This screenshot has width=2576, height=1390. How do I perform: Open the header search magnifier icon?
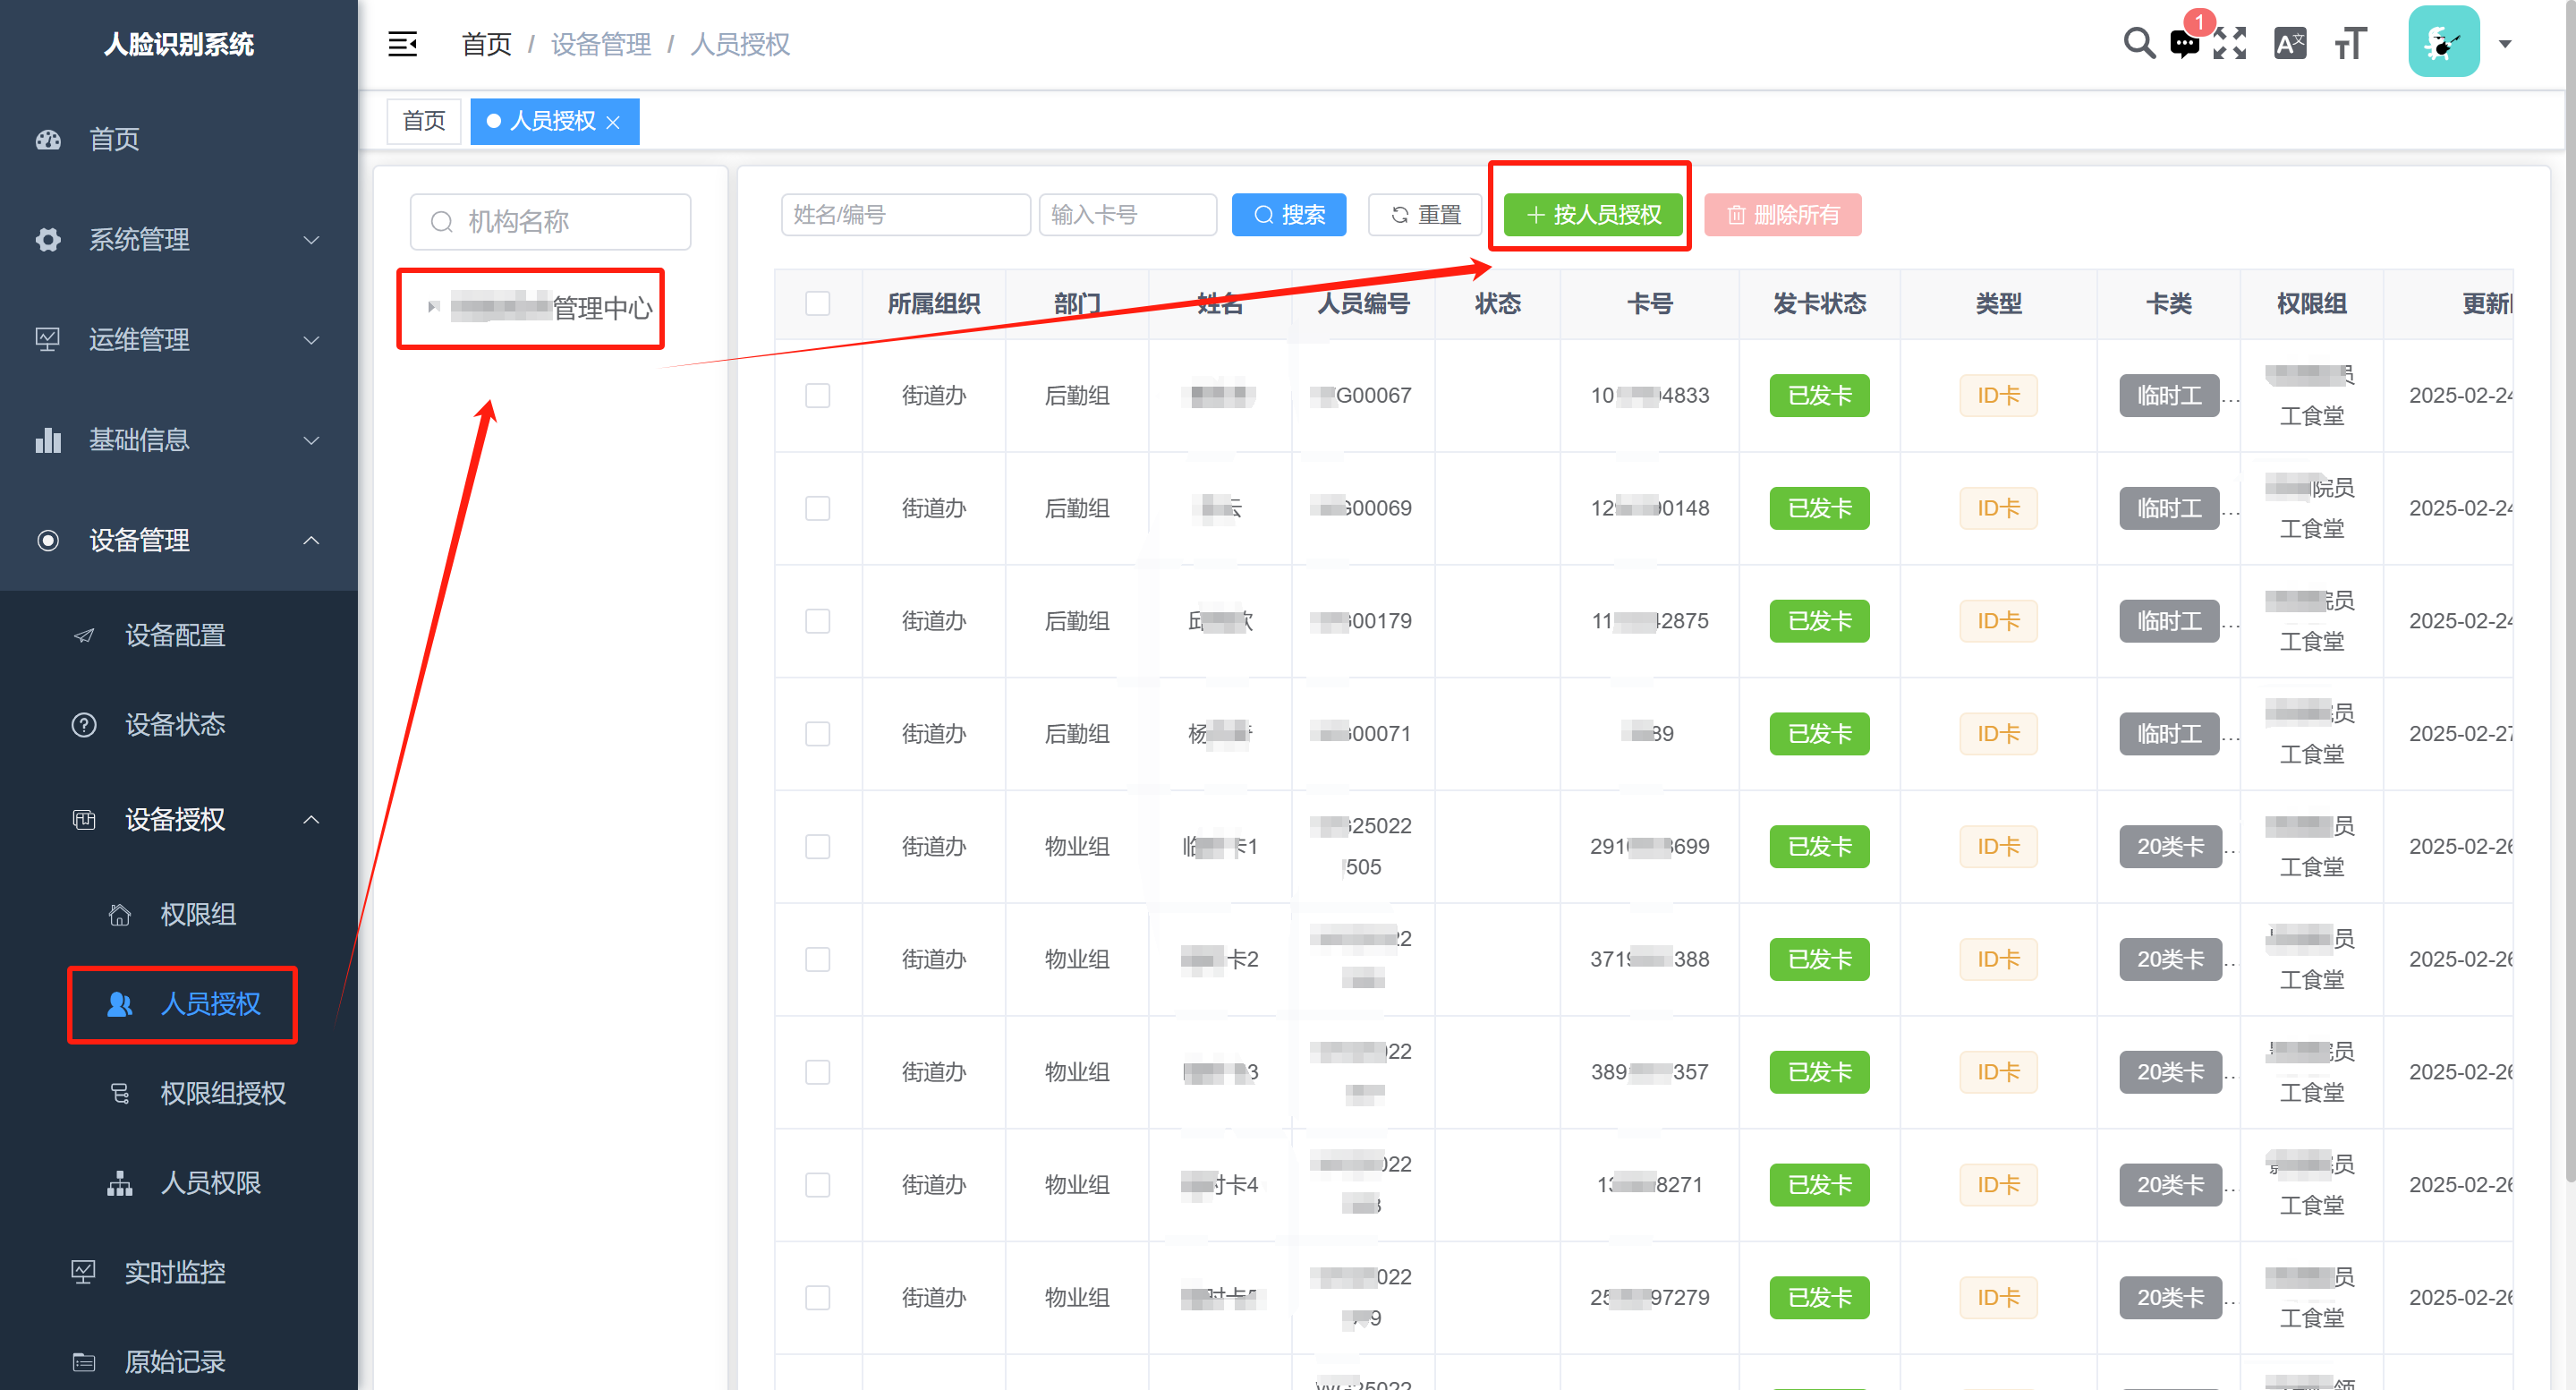[2138, 44]
